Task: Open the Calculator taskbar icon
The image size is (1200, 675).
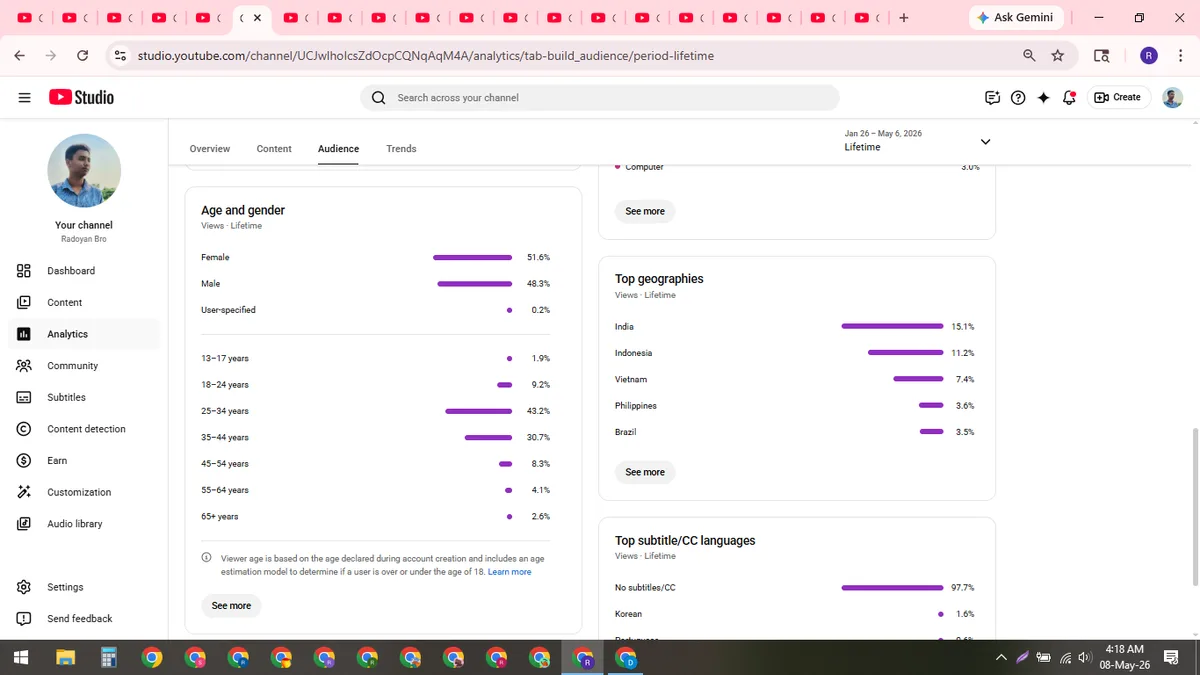Action: pos(109,657)
